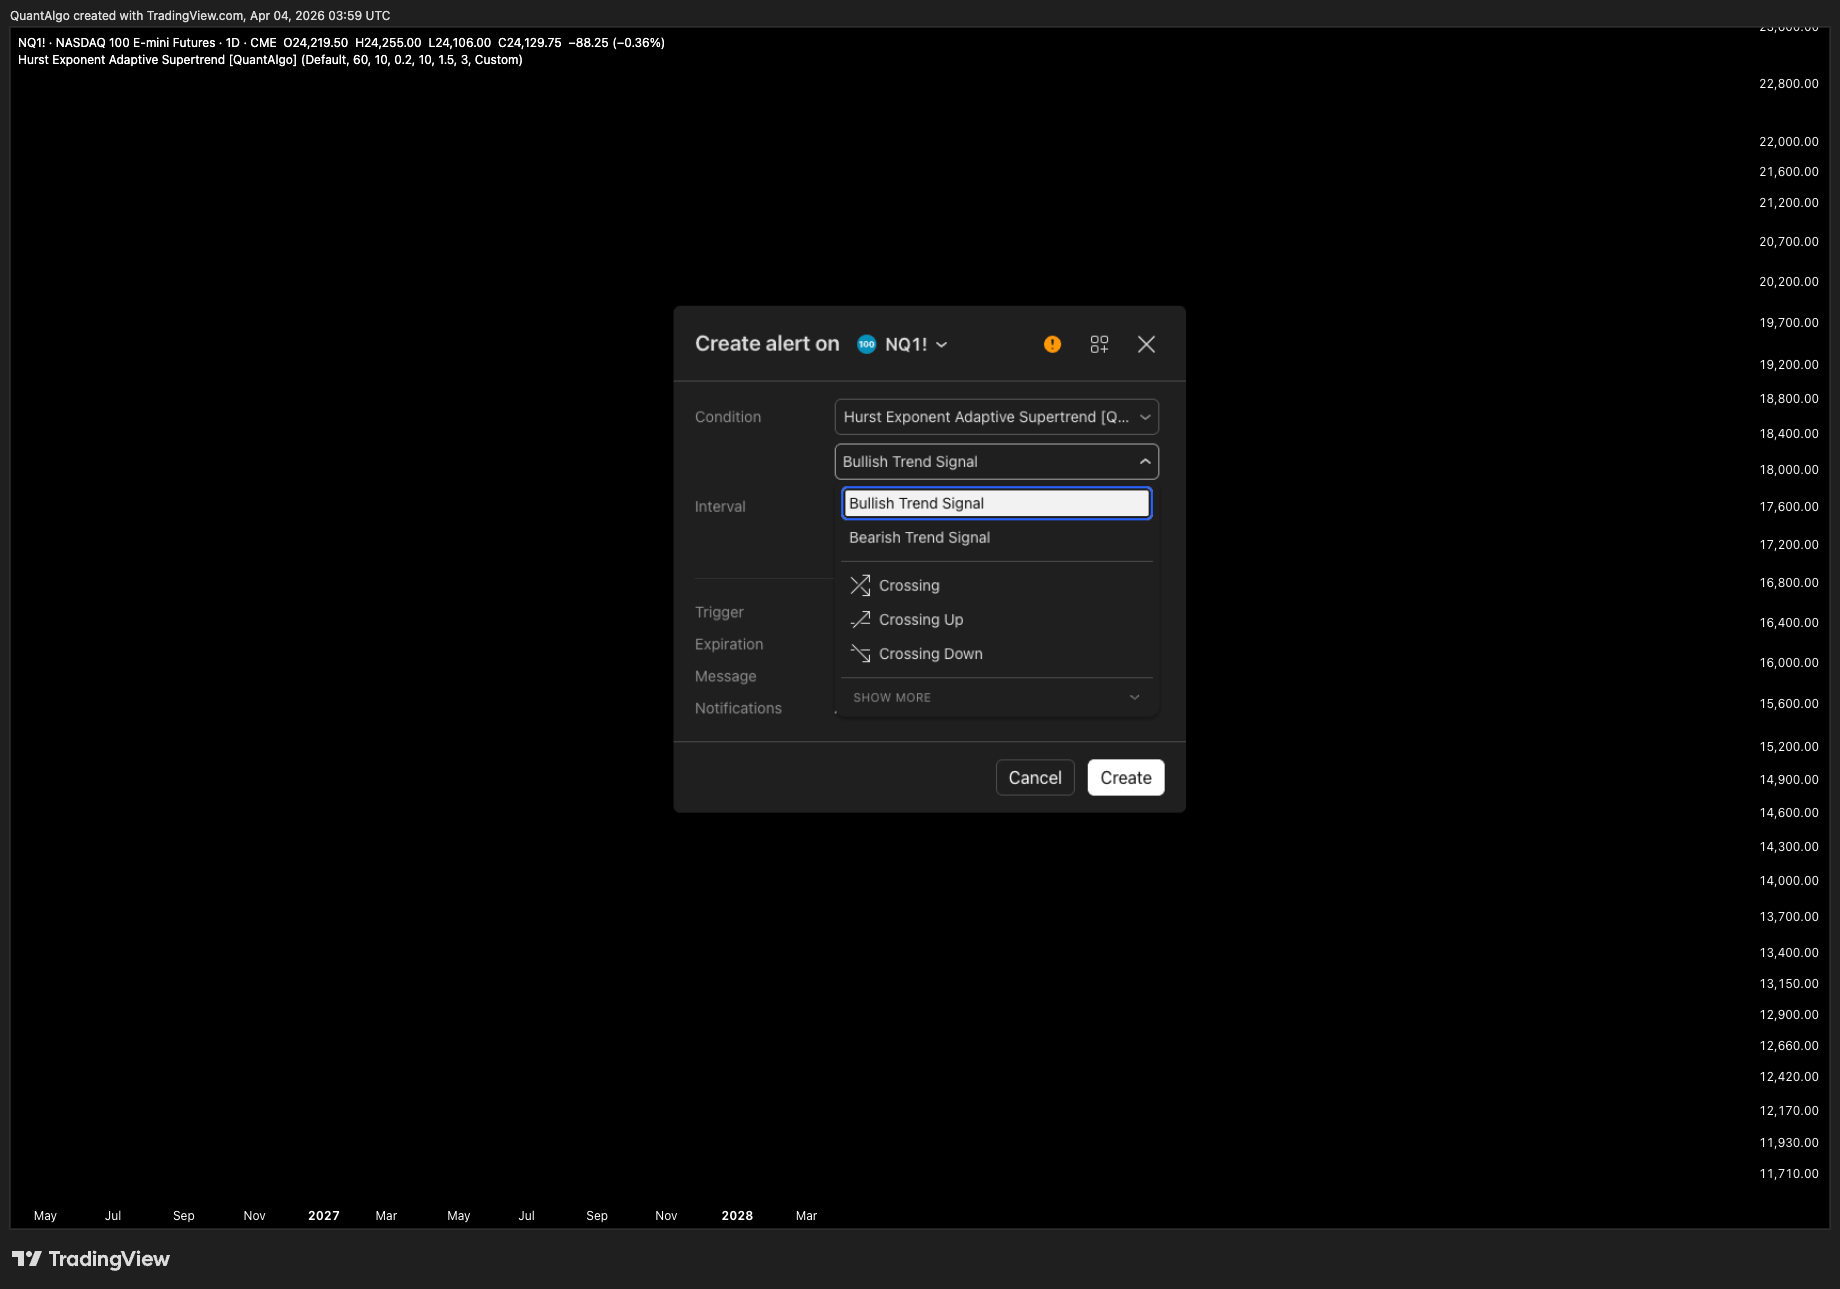This screenshot has height=1289, width=1840.
Task: Open the Hurst Exponent Adaptive Supertrend condition dropdown
Action: (x=996, y=417)
